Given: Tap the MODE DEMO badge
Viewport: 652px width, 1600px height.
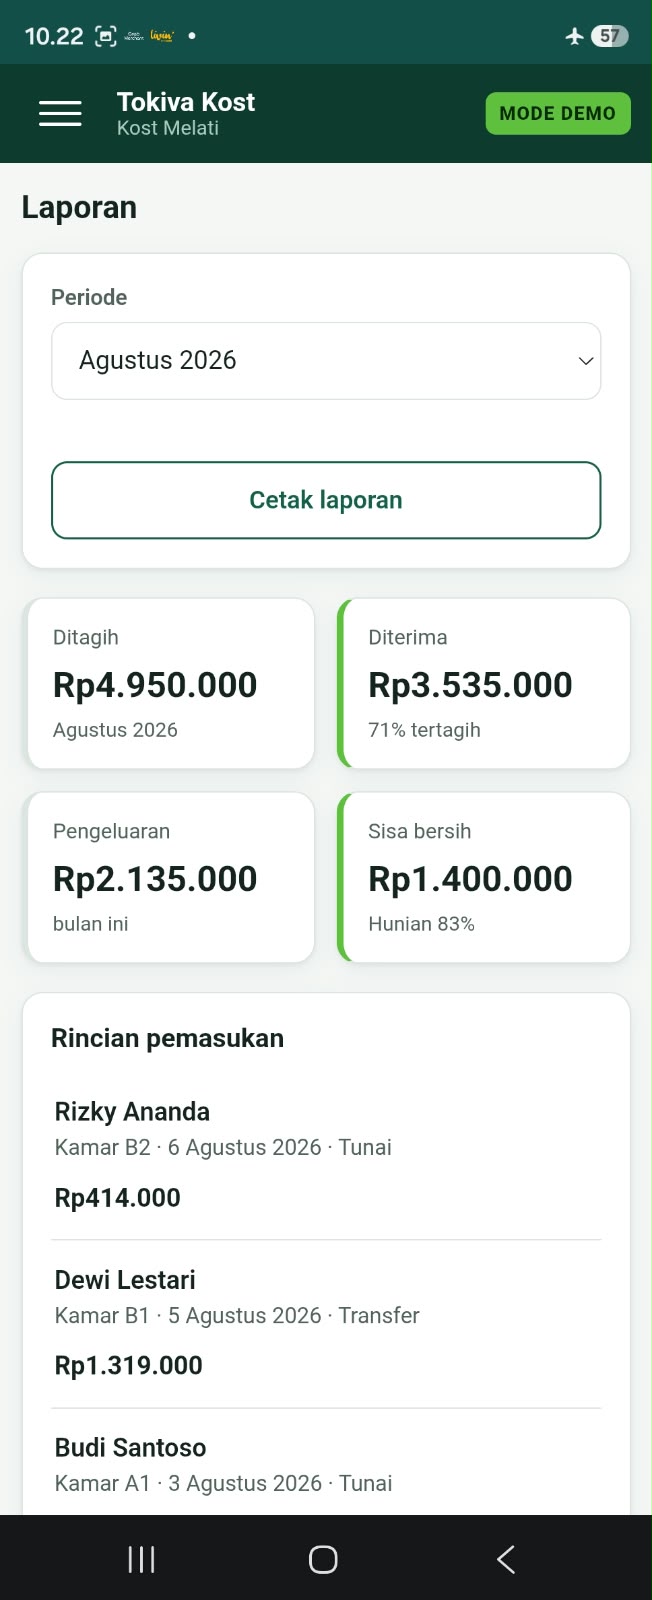Looking at the screenshot, I should pyautogui.click(x=558, y=114).
